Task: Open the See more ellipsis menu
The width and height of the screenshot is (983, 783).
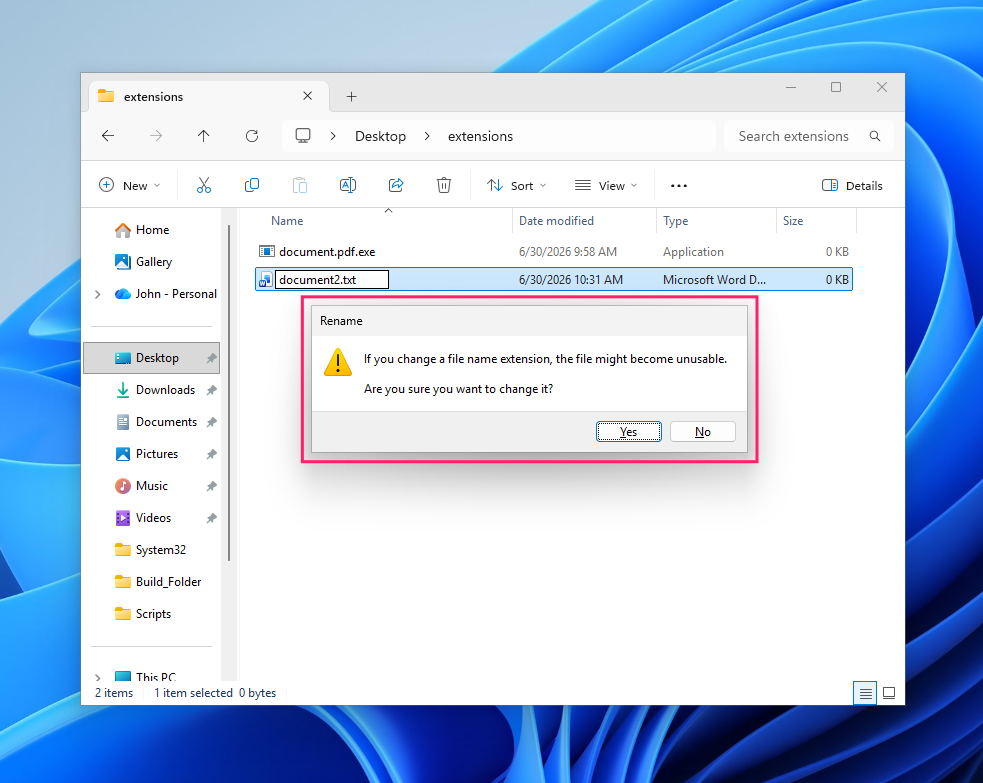Action: [x=679, y=186]
